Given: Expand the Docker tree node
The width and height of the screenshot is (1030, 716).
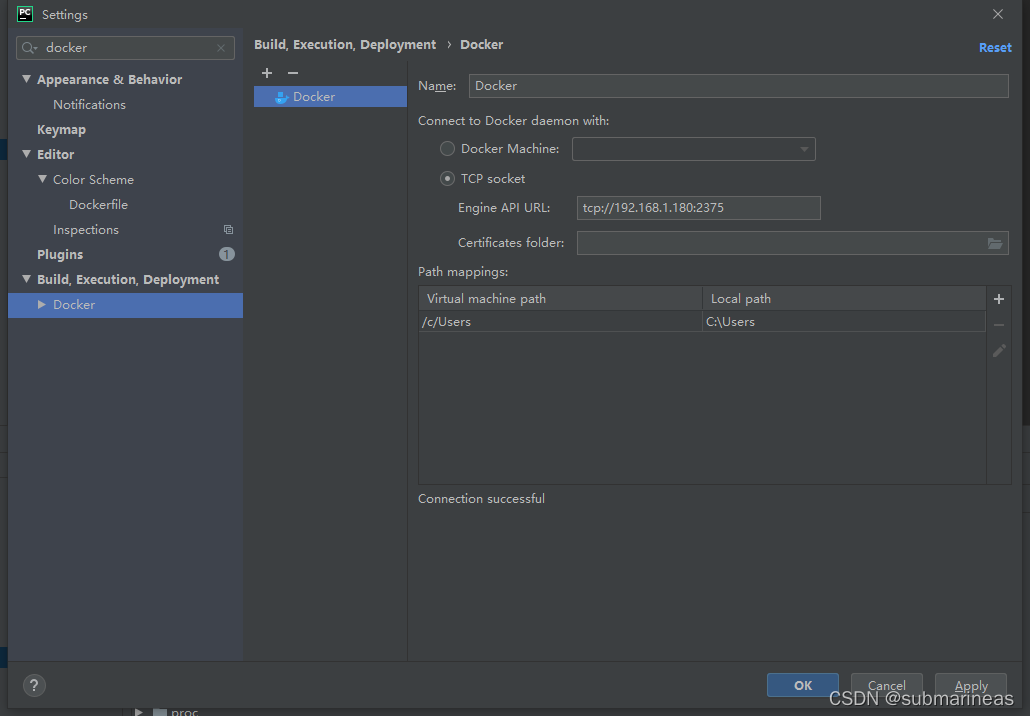Looking at the screenshot, I should coord(42,305).
